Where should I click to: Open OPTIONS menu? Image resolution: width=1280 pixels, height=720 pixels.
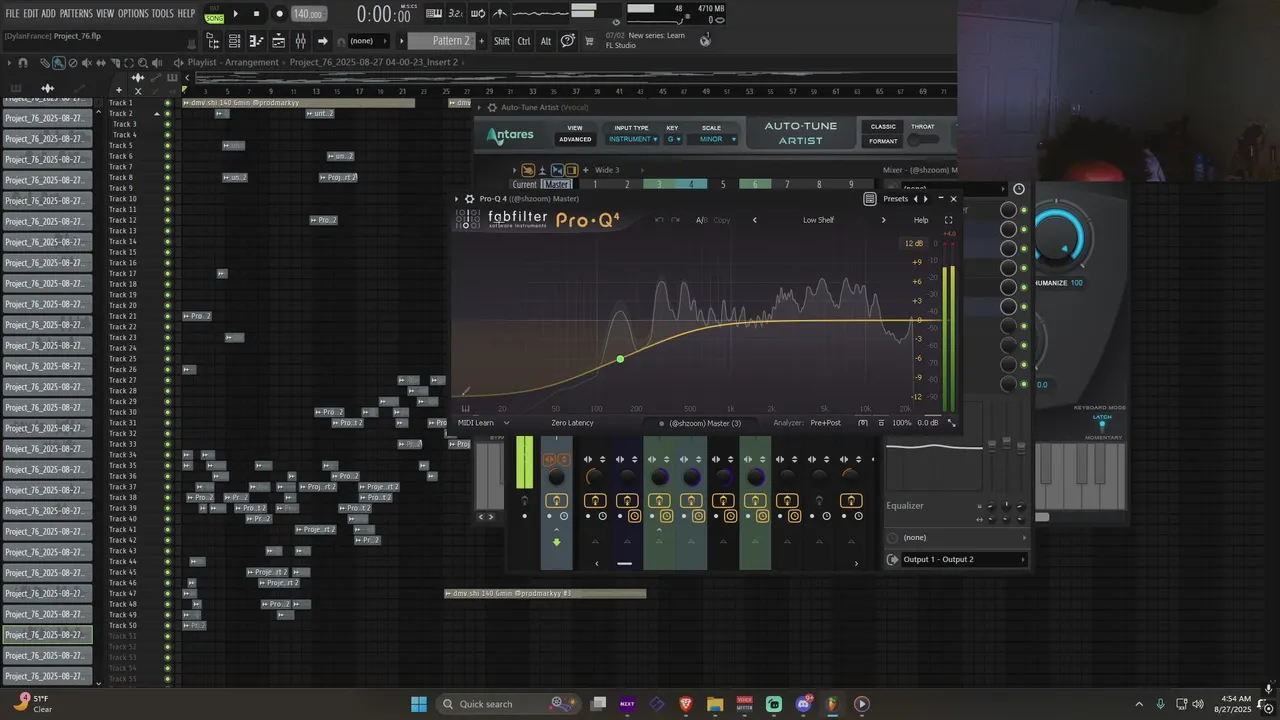(133, 14)
